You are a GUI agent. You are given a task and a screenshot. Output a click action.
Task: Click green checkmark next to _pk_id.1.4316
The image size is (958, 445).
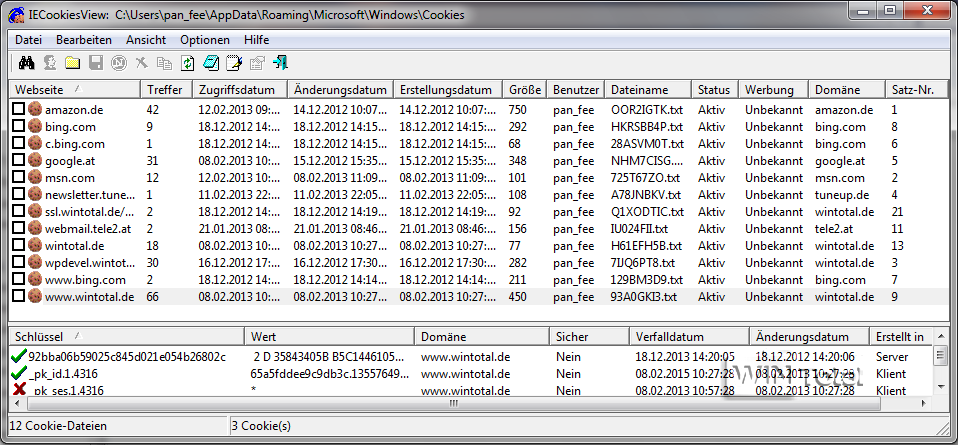click(x=19, y=373)
